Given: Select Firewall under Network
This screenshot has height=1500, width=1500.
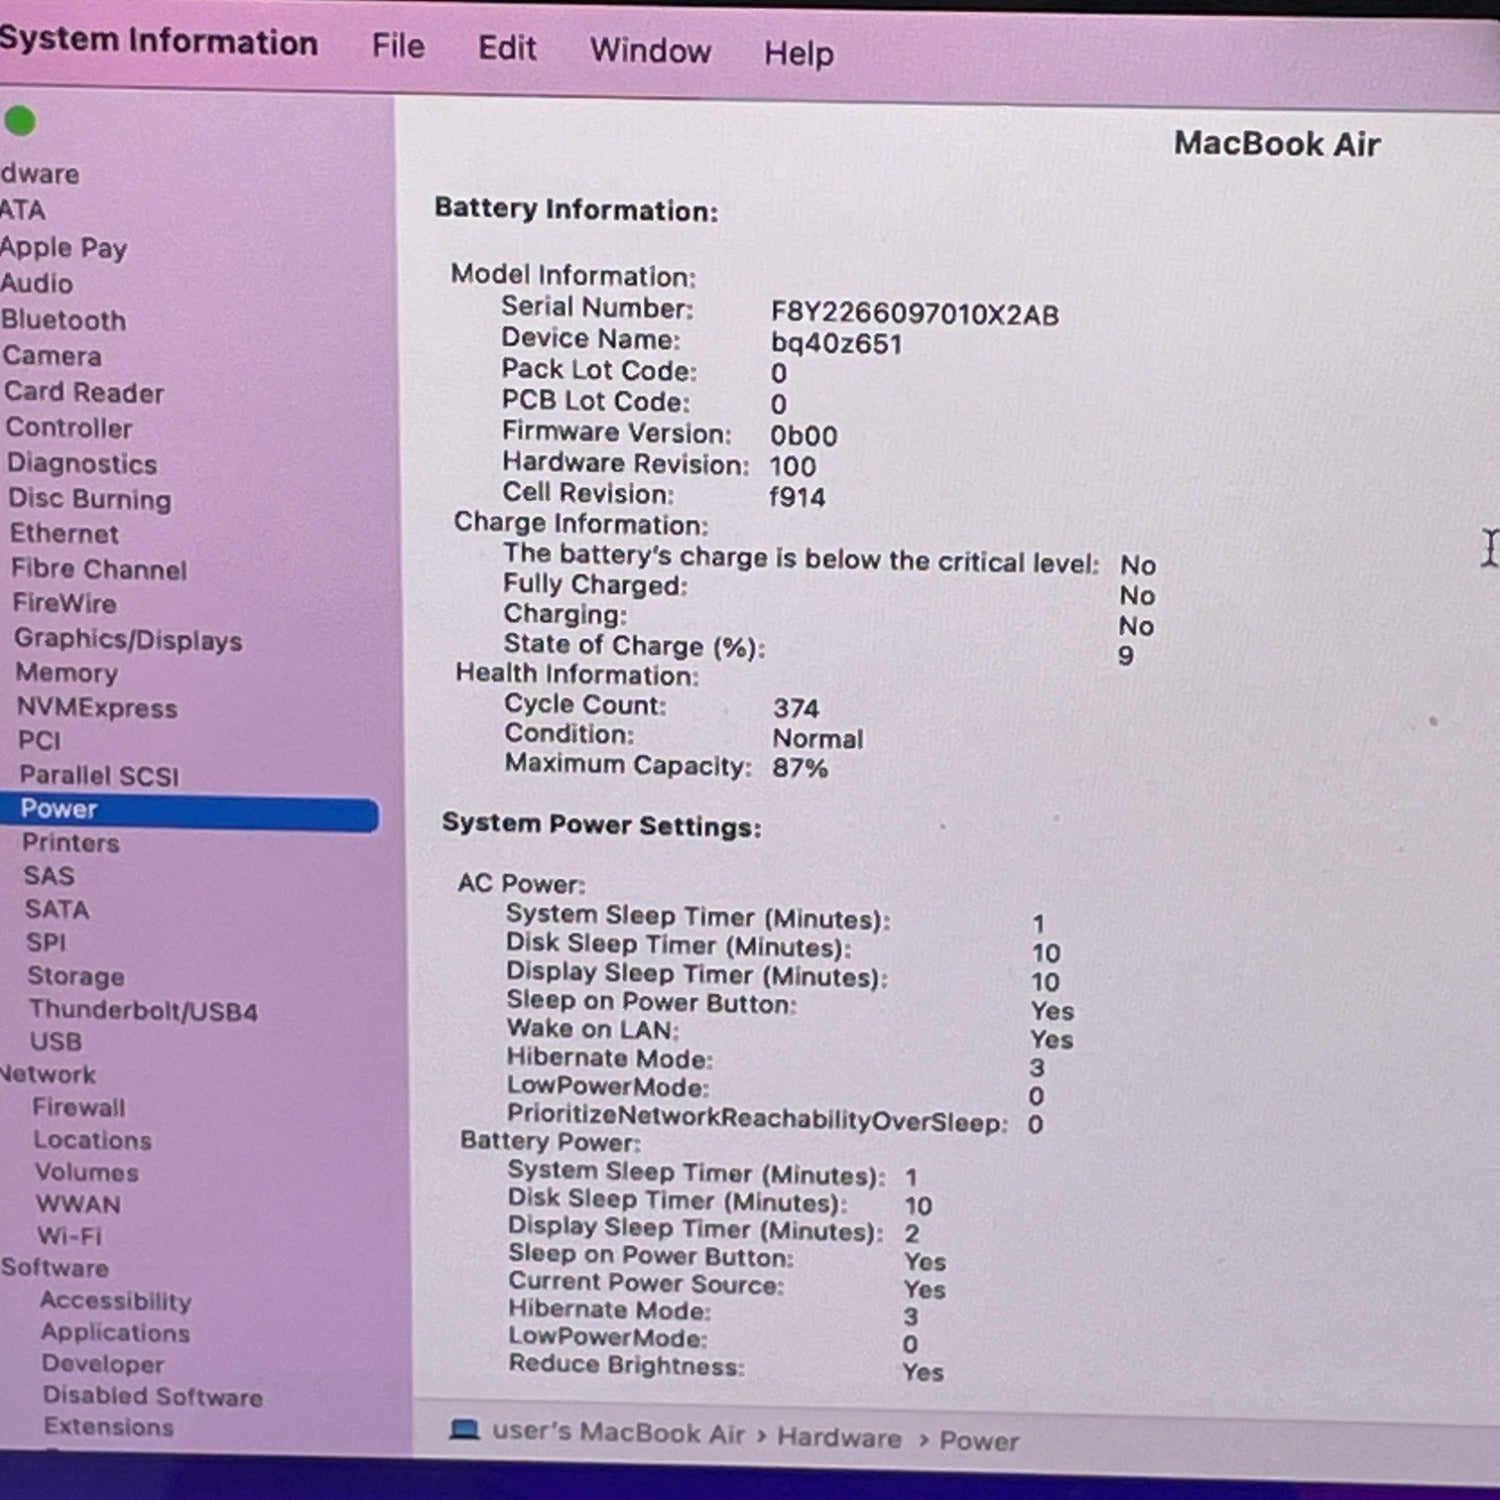Looking at the screenshot, I should [79, 1108].
